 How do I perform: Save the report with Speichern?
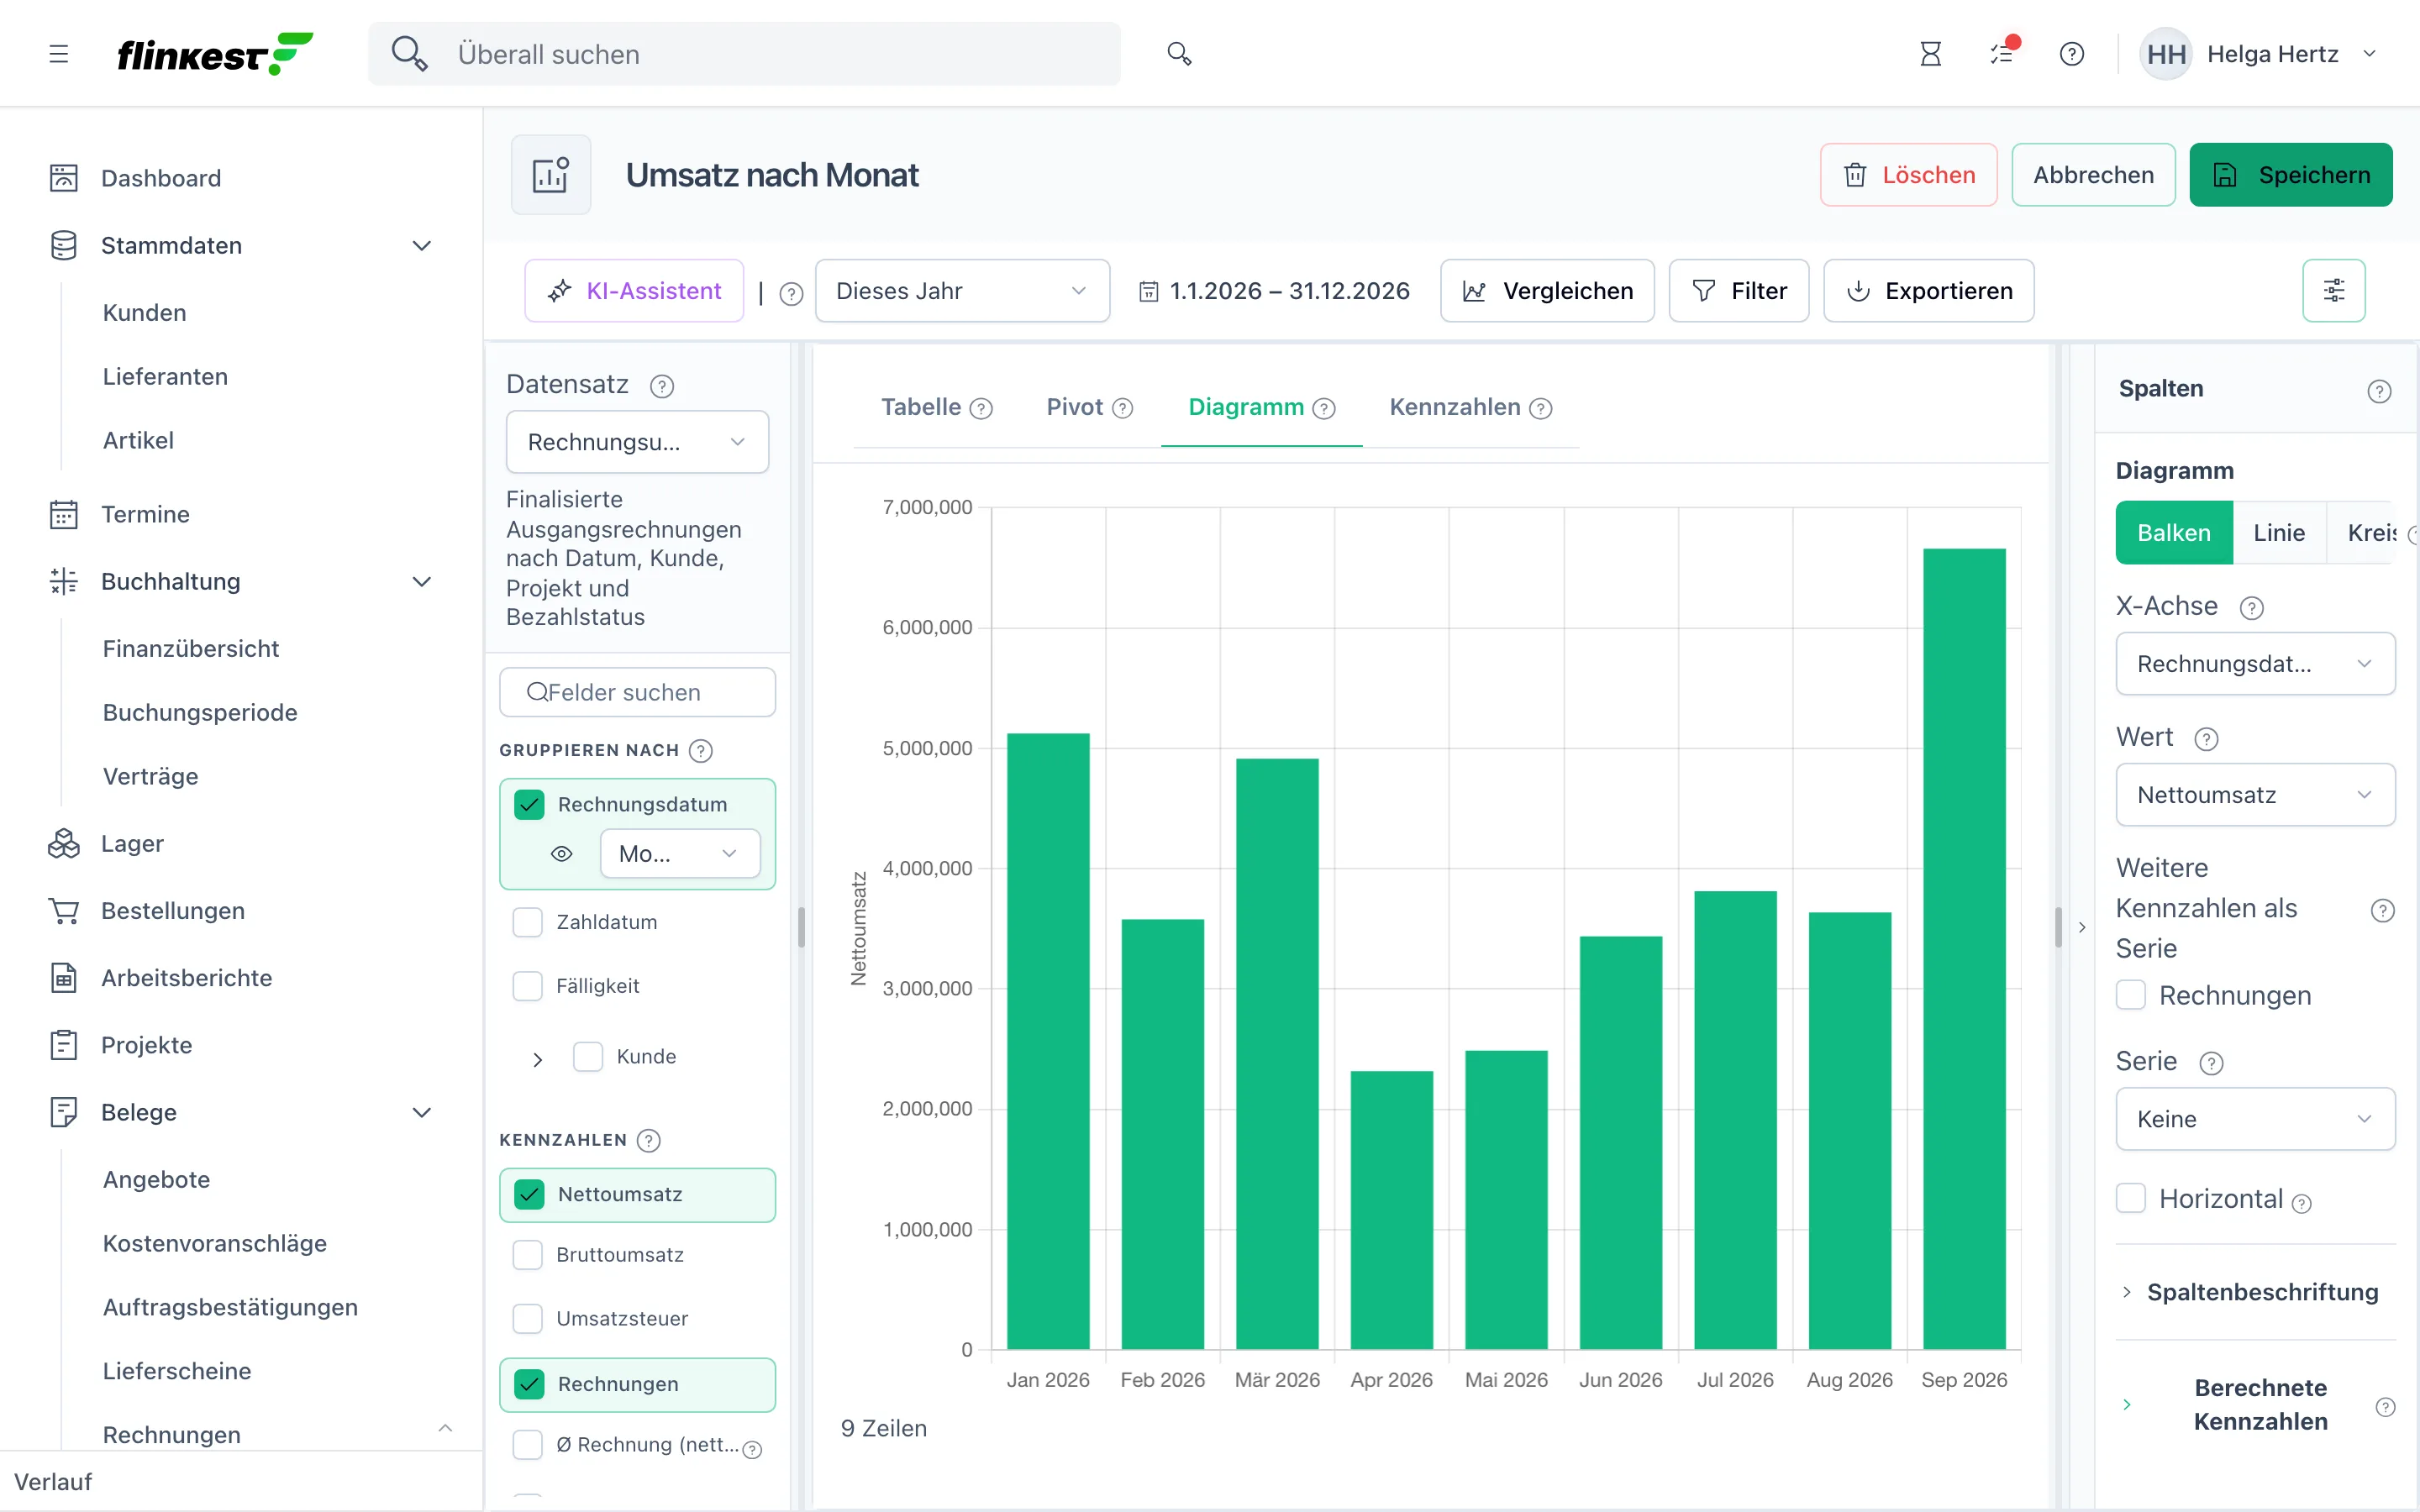tap(2291, 175)
